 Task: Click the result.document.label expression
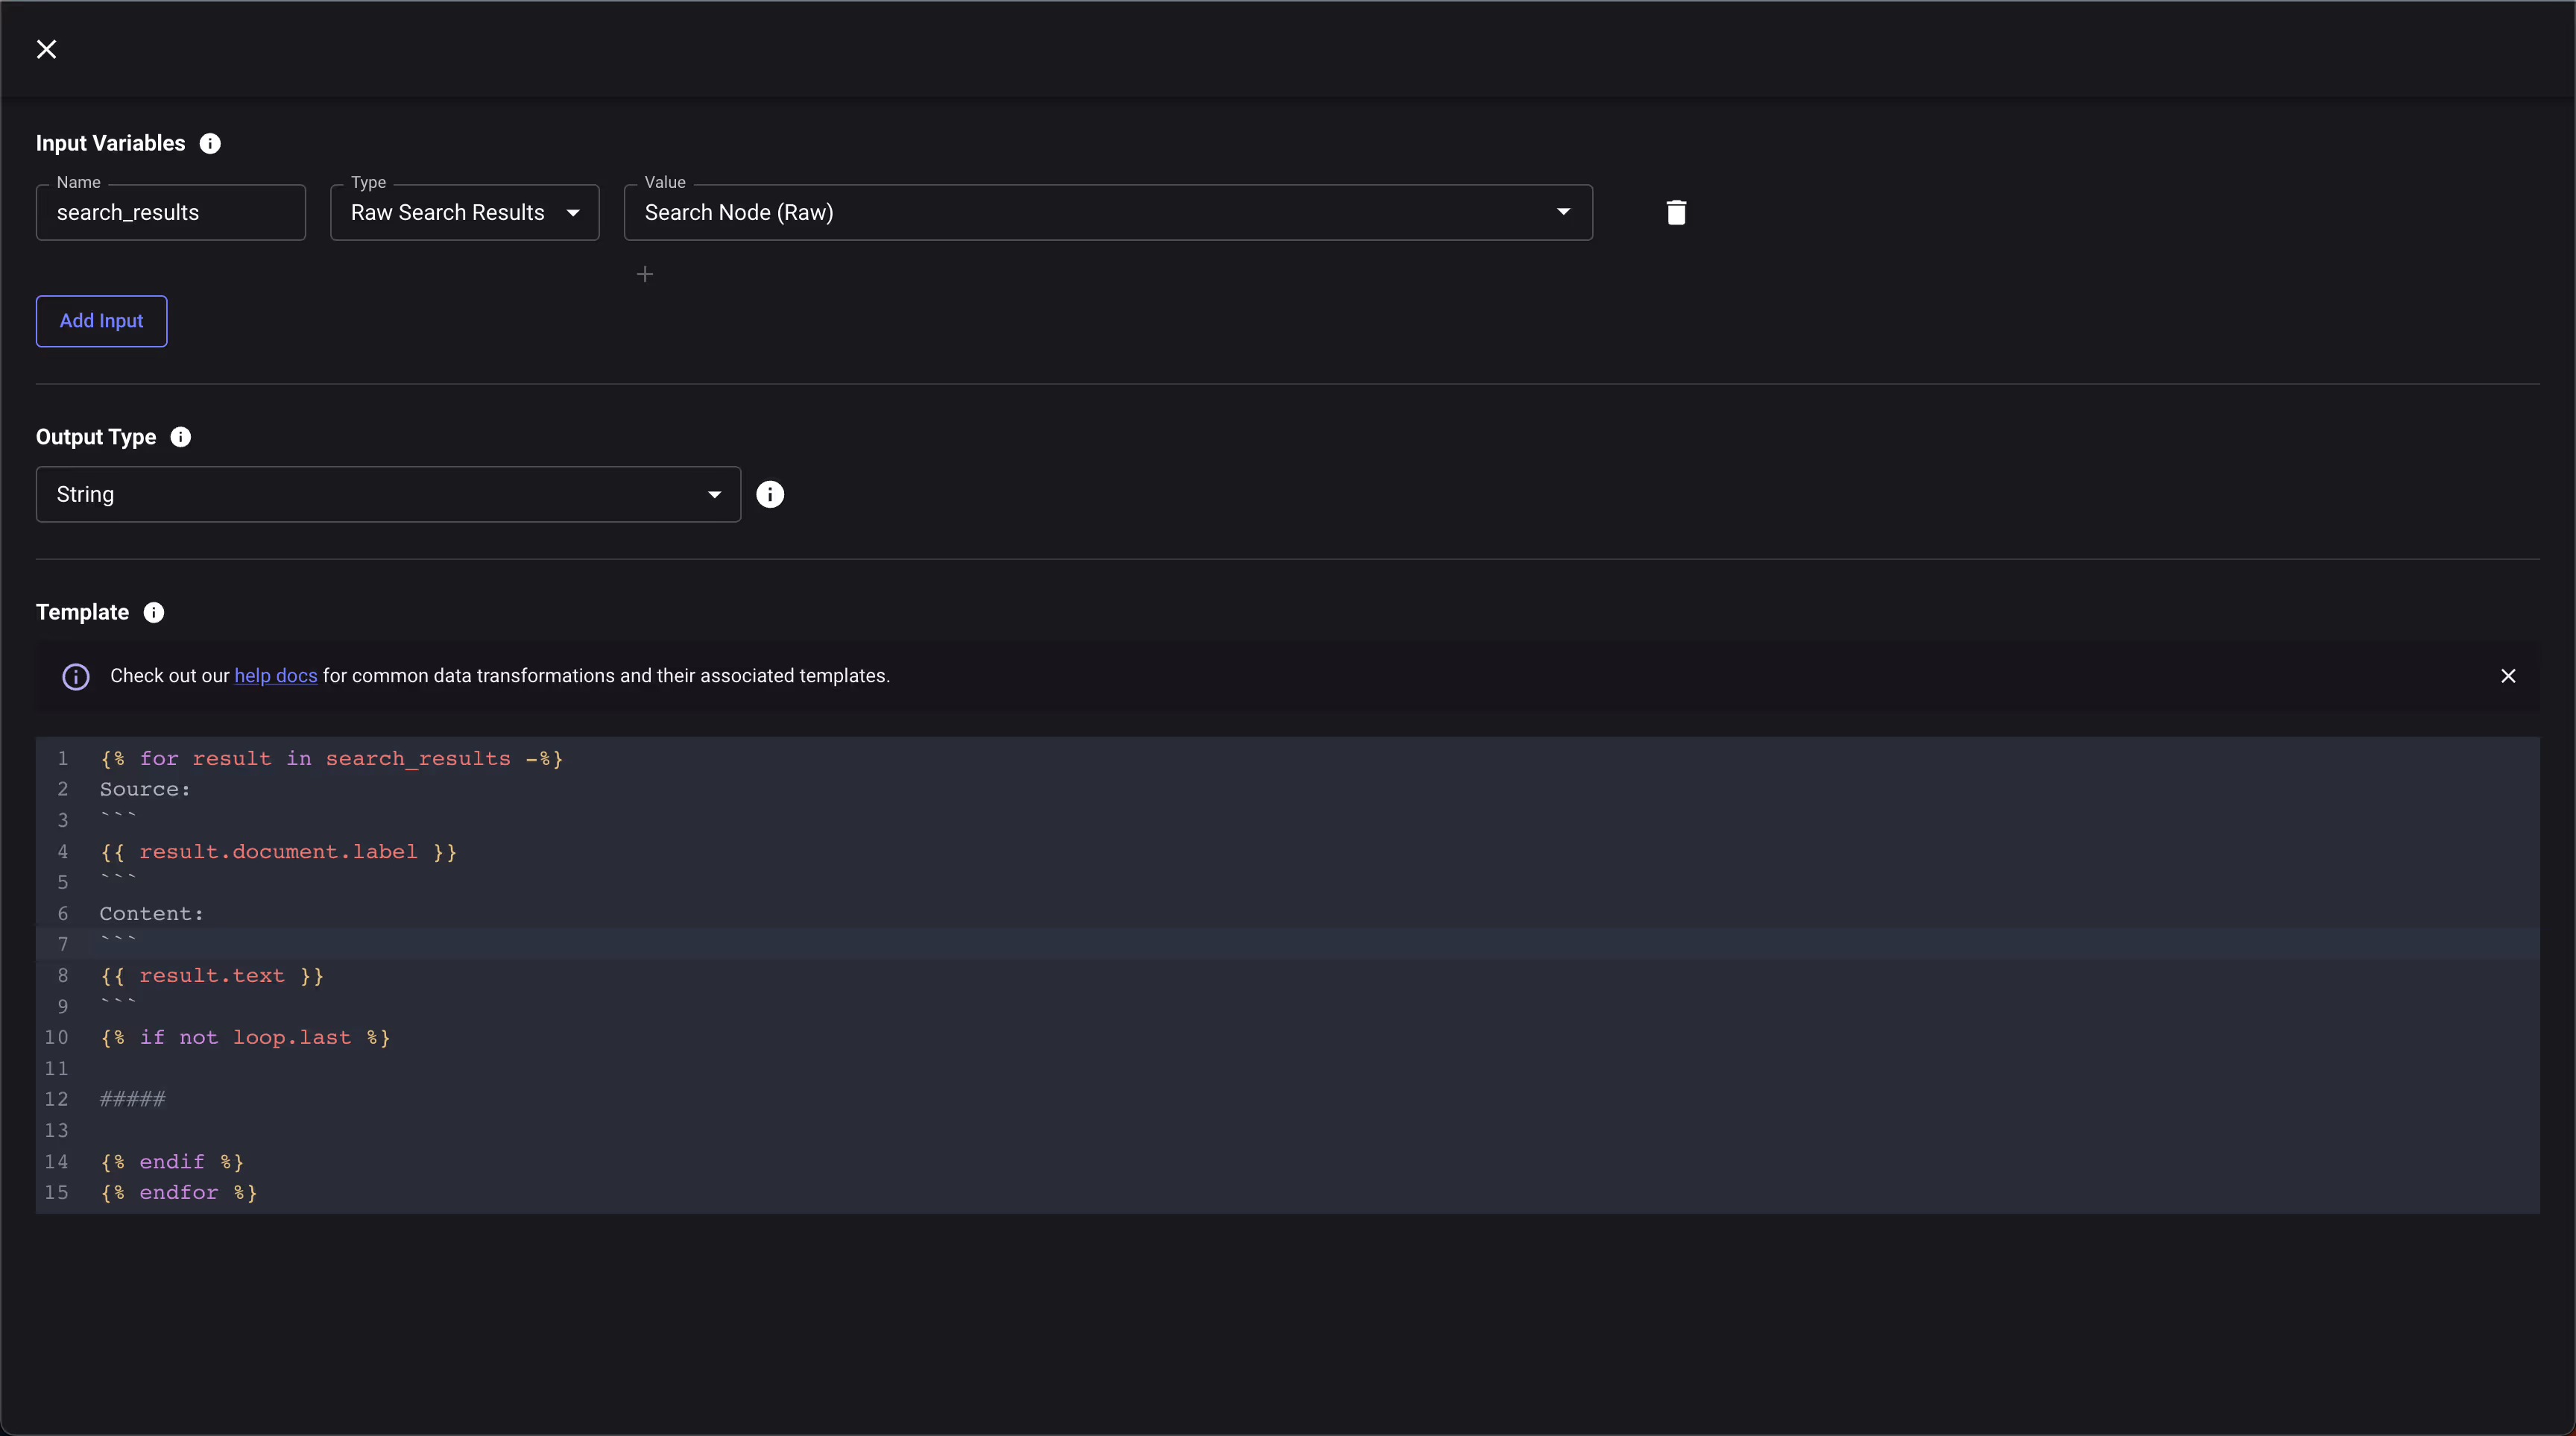coord(278,852)
